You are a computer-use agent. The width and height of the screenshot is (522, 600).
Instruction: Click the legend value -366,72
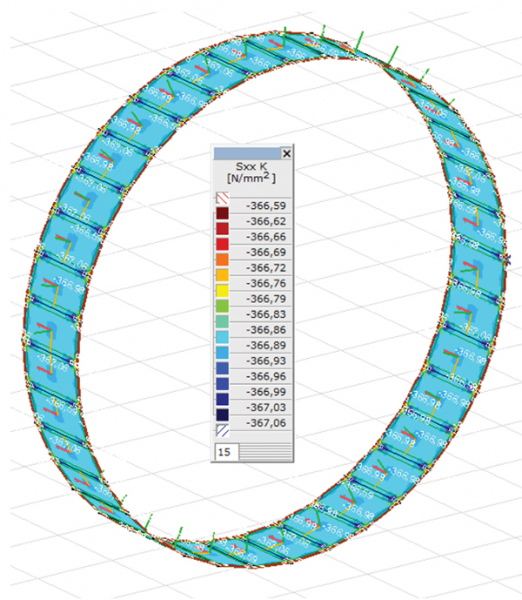(x=266, y=268)
